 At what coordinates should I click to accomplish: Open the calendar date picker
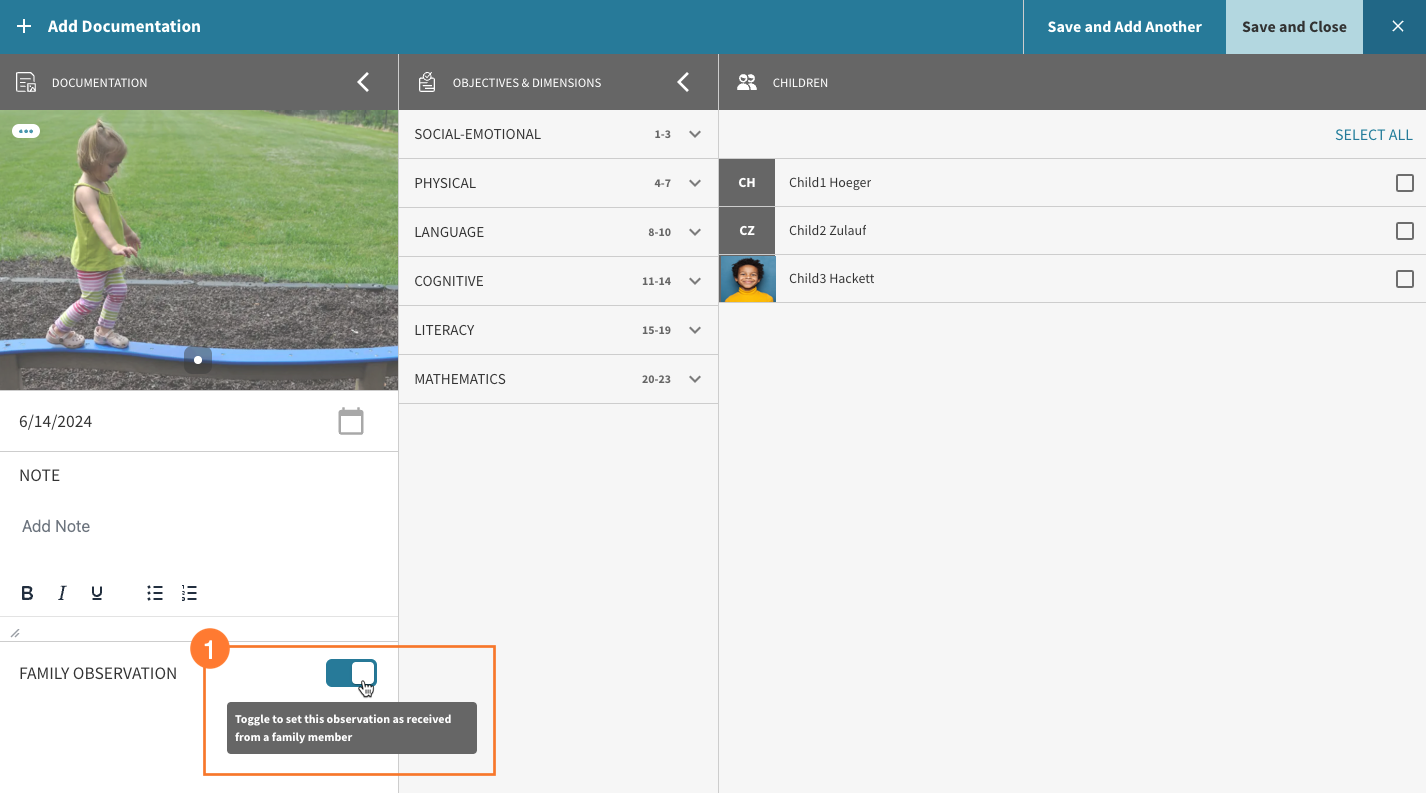click(351, 421)
